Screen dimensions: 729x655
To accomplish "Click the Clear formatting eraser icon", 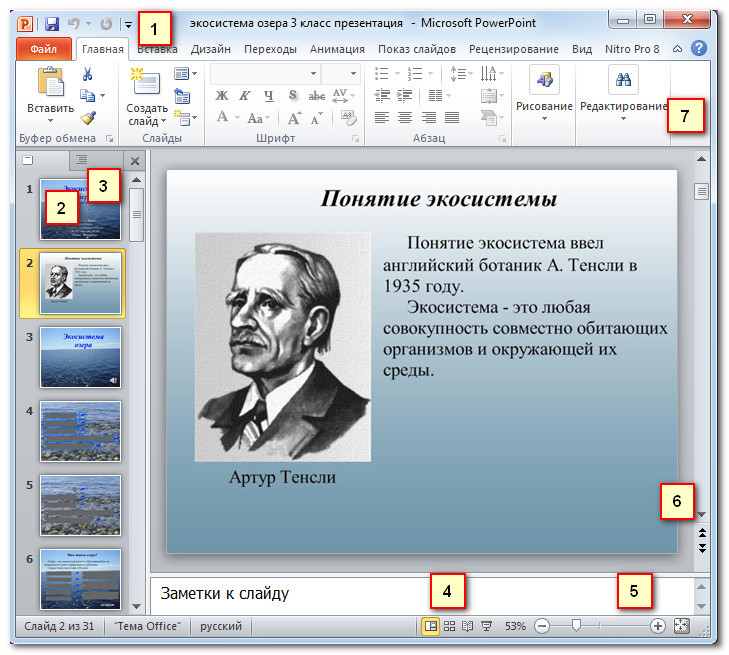I will (348, 118).
